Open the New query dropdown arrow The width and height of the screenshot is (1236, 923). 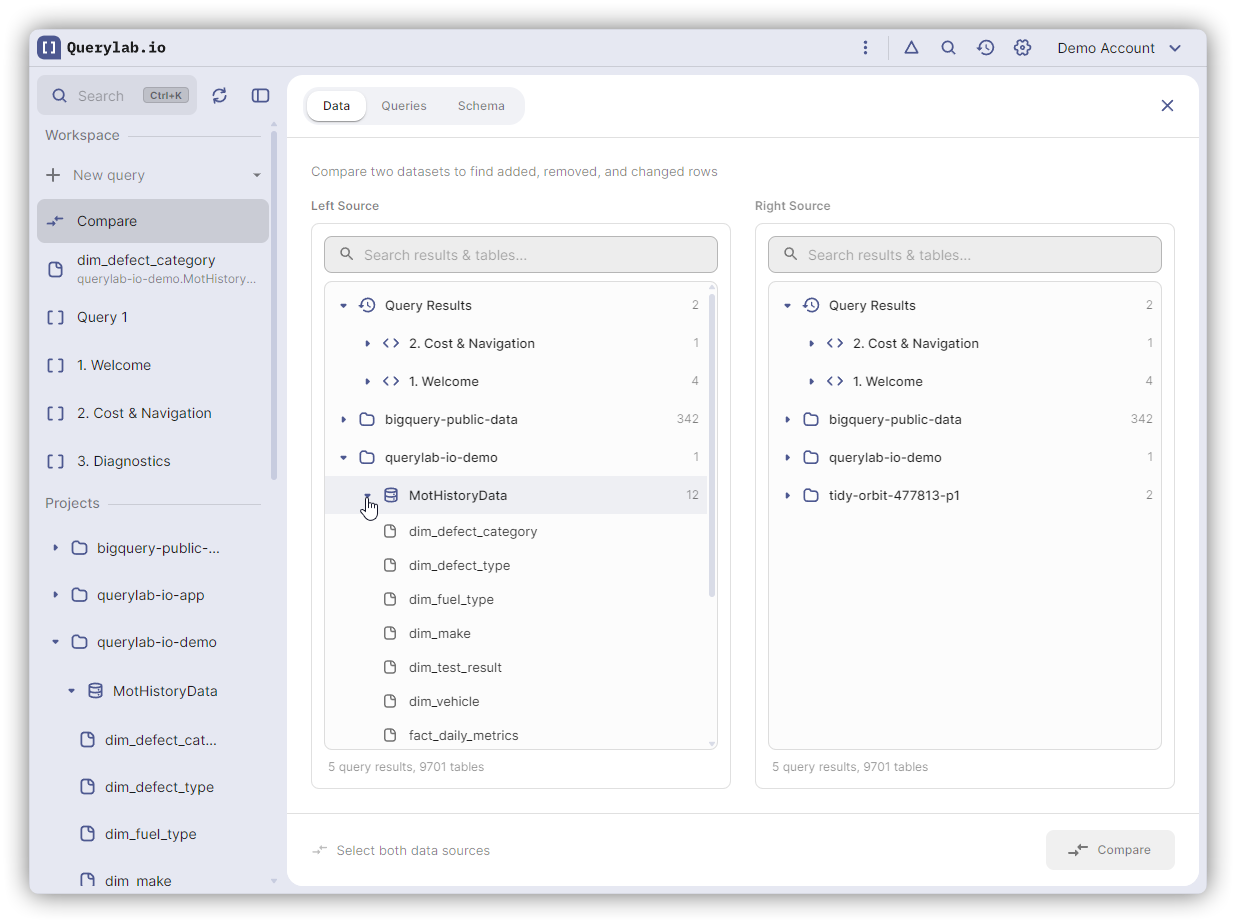coord(257,175)
